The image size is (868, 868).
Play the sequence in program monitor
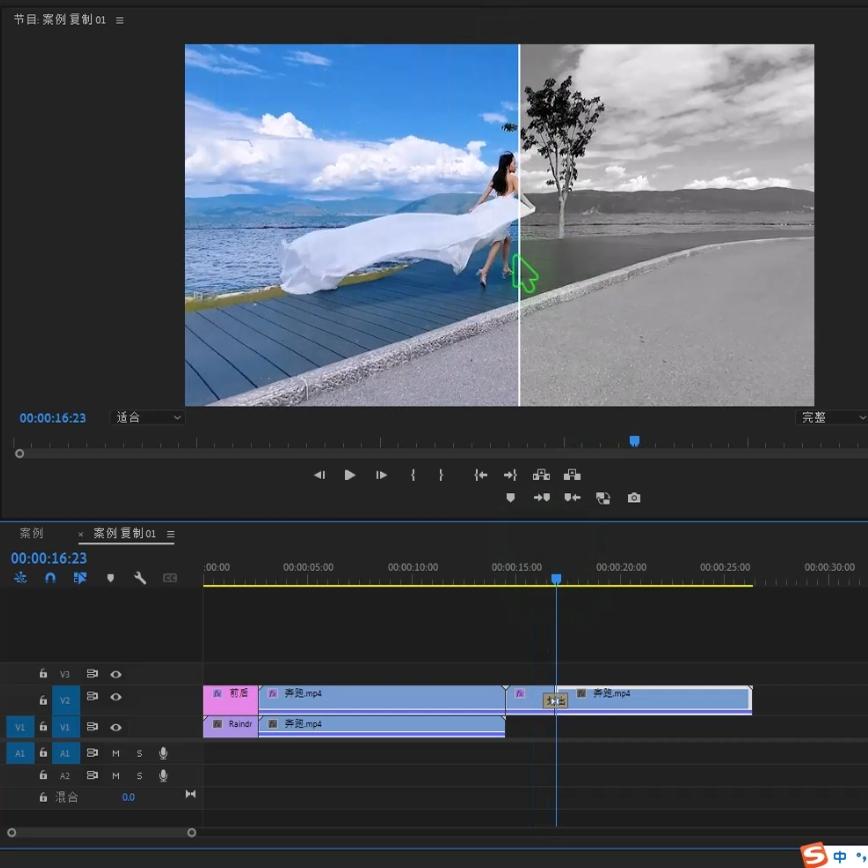point(350,475)
